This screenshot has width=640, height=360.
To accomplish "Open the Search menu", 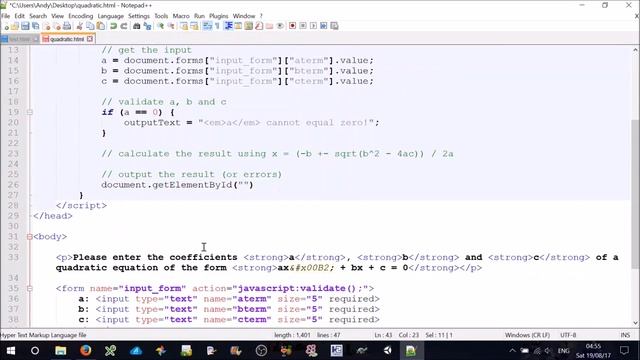I will [38, 16].
